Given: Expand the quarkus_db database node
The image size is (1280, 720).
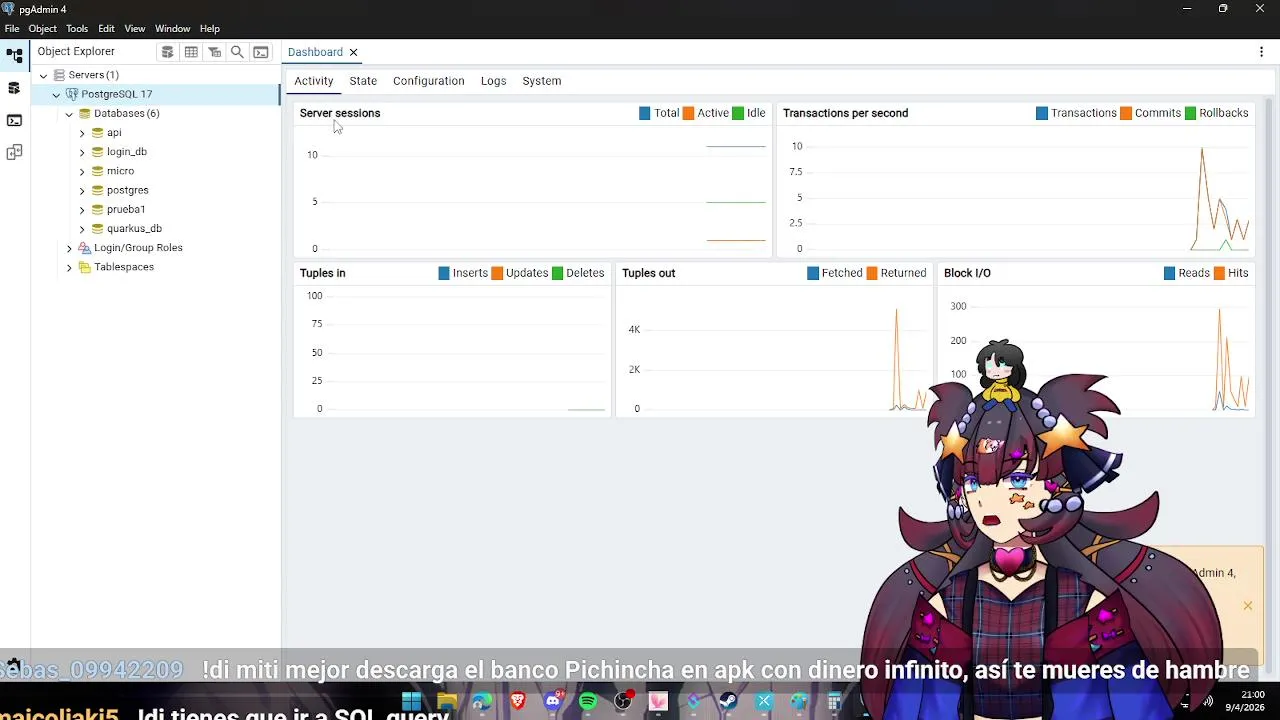Looking at the screenshot, I should pyautogui.click(x=82, y=229).
